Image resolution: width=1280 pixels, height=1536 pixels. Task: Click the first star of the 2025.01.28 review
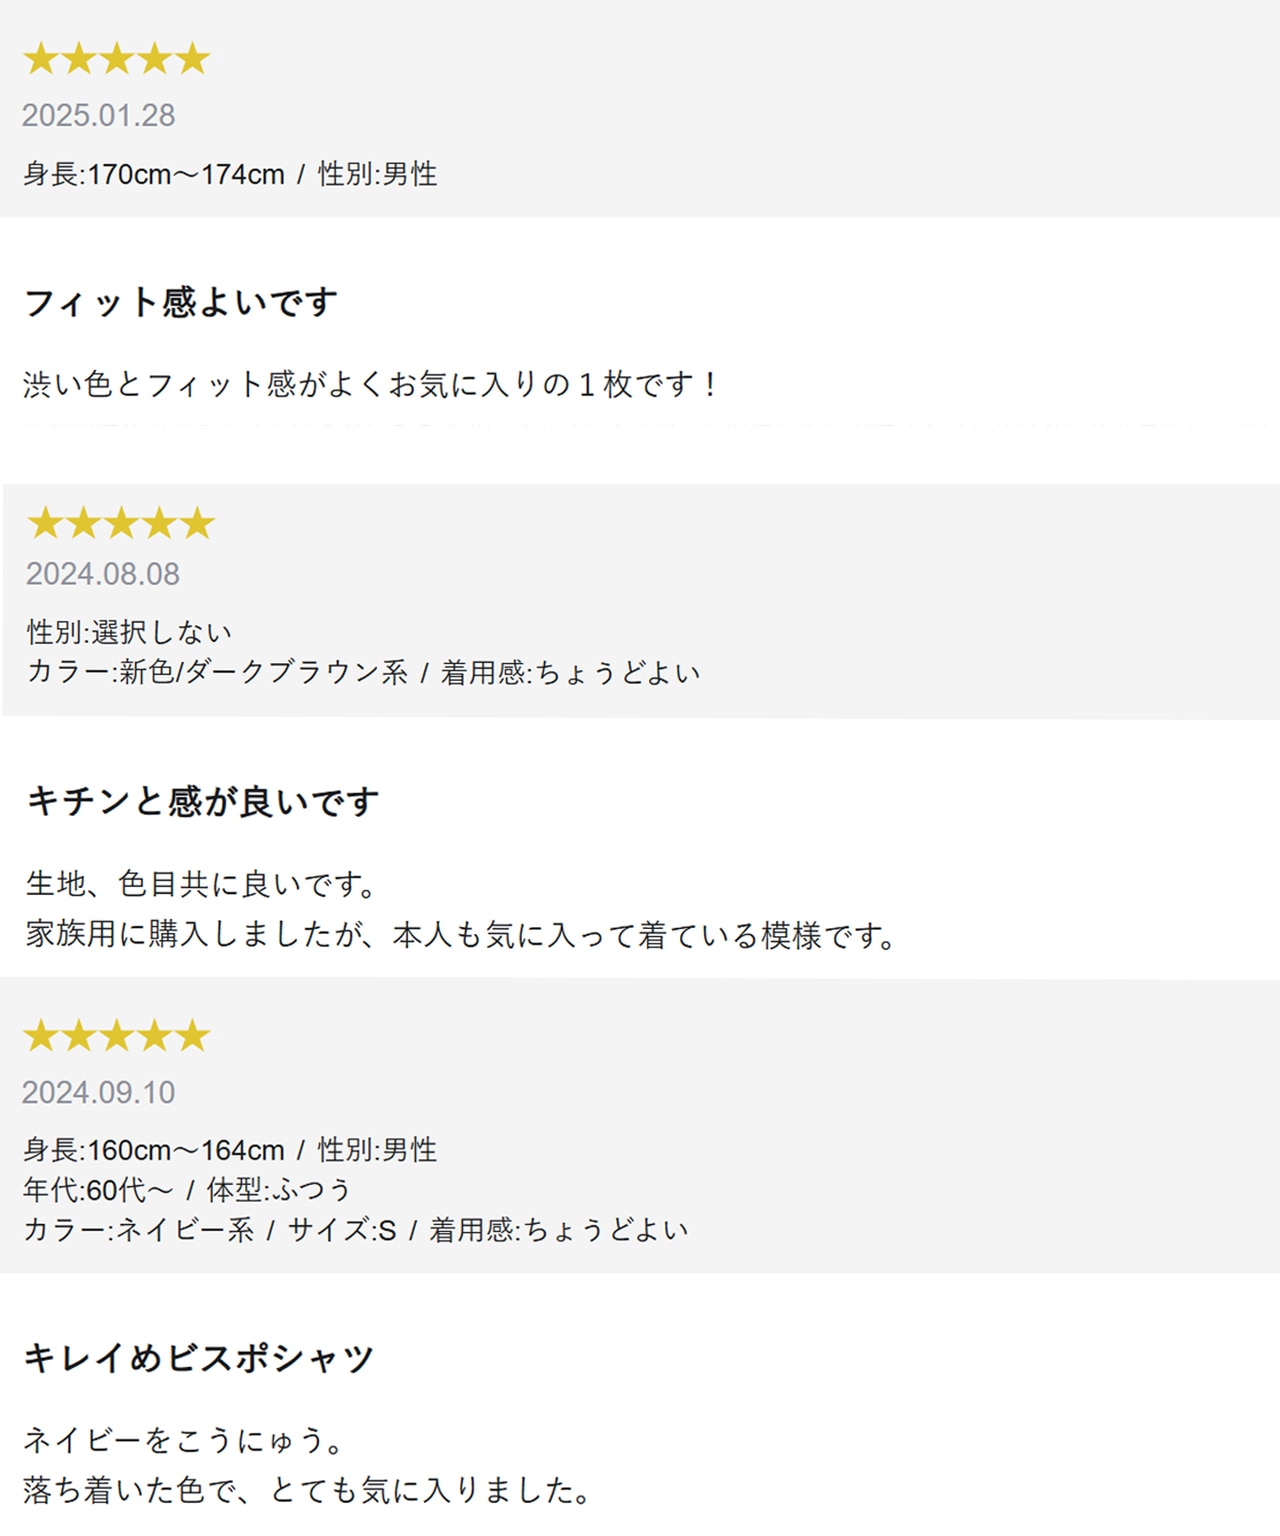click(40, 59)
